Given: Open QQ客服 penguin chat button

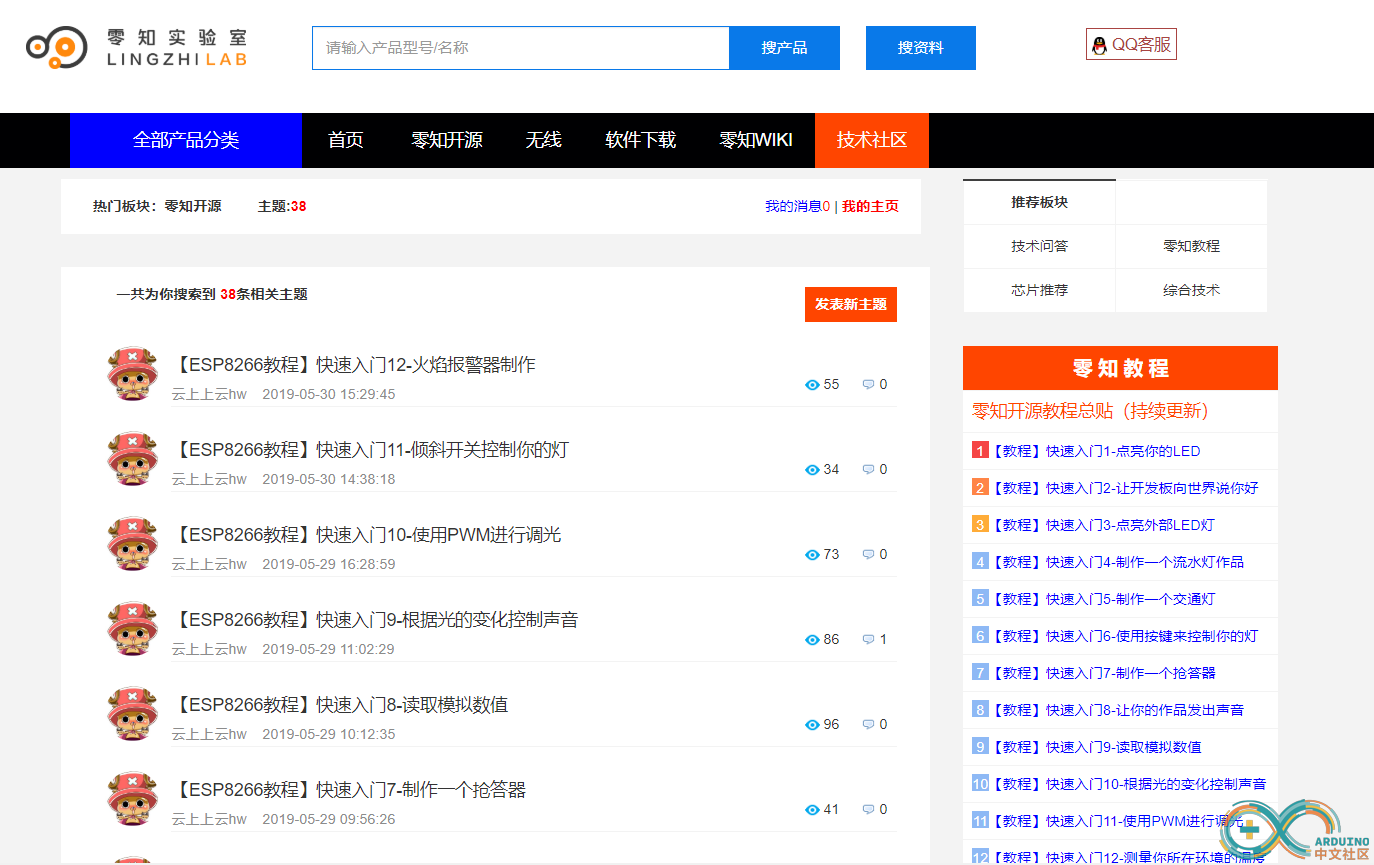Looking at the screenshot, I should pyautogui.click(x=1131, y=44).
